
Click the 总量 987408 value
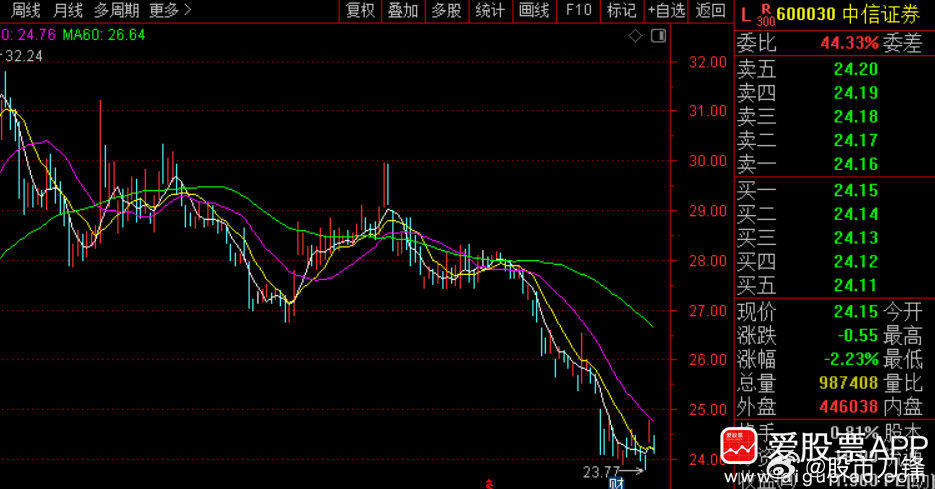(849, 383)
